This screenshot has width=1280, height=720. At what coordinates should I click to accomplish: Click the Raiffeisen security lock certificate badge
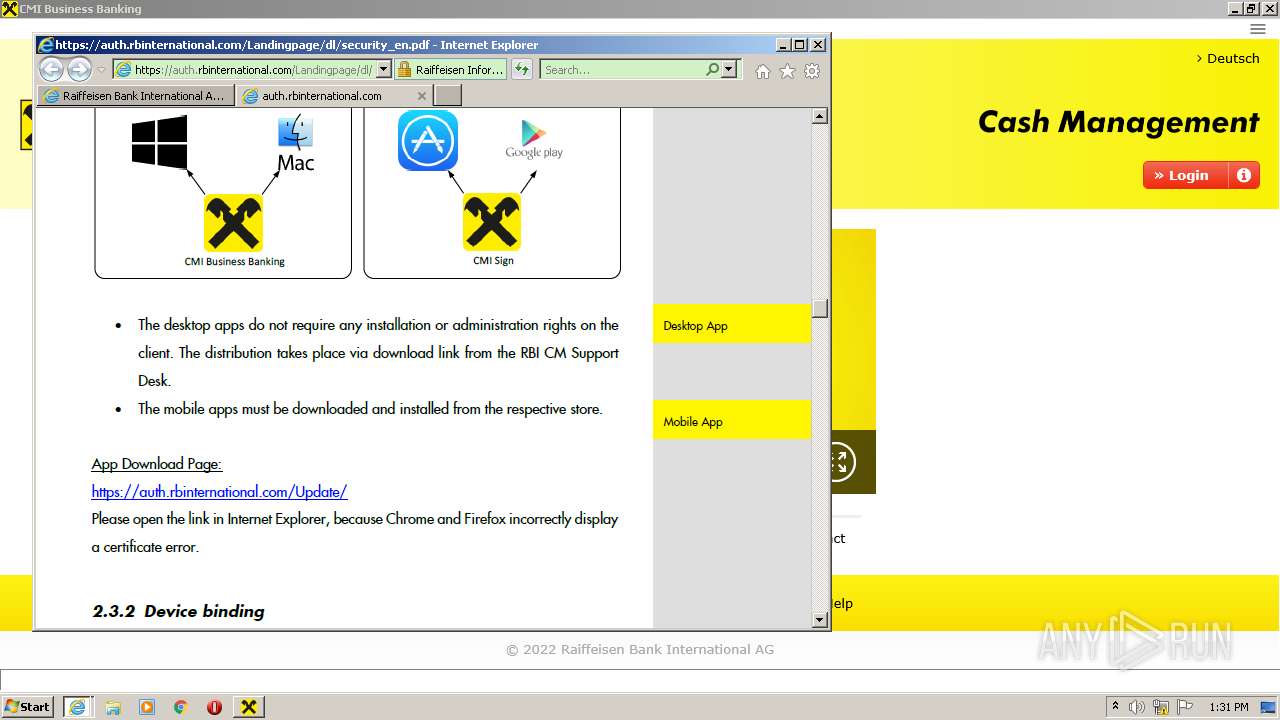tap(450, 70)
